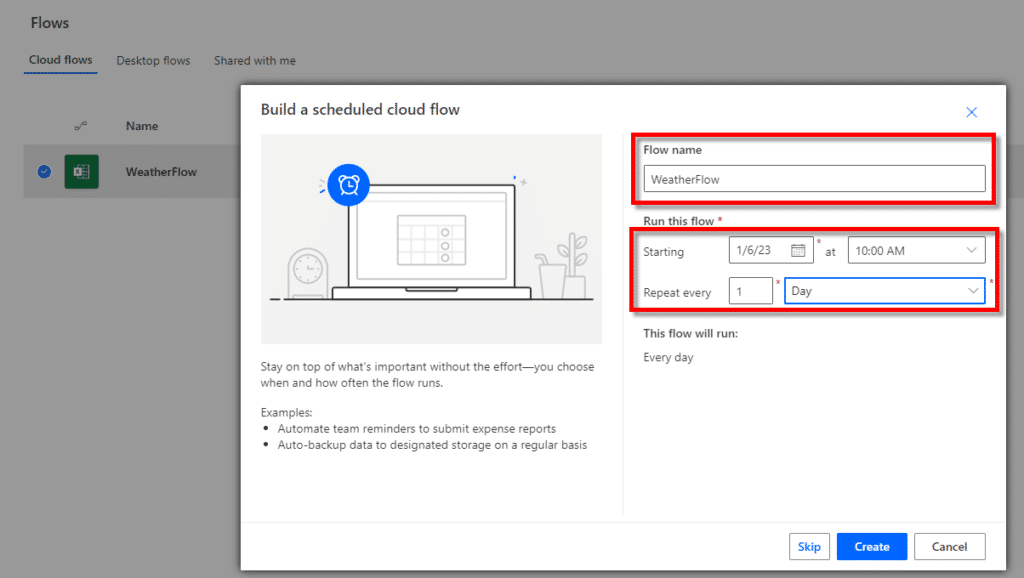
Task: Open the 10:00 AM time dropdown
Action: pyautogui.click(x=915, y=250)
